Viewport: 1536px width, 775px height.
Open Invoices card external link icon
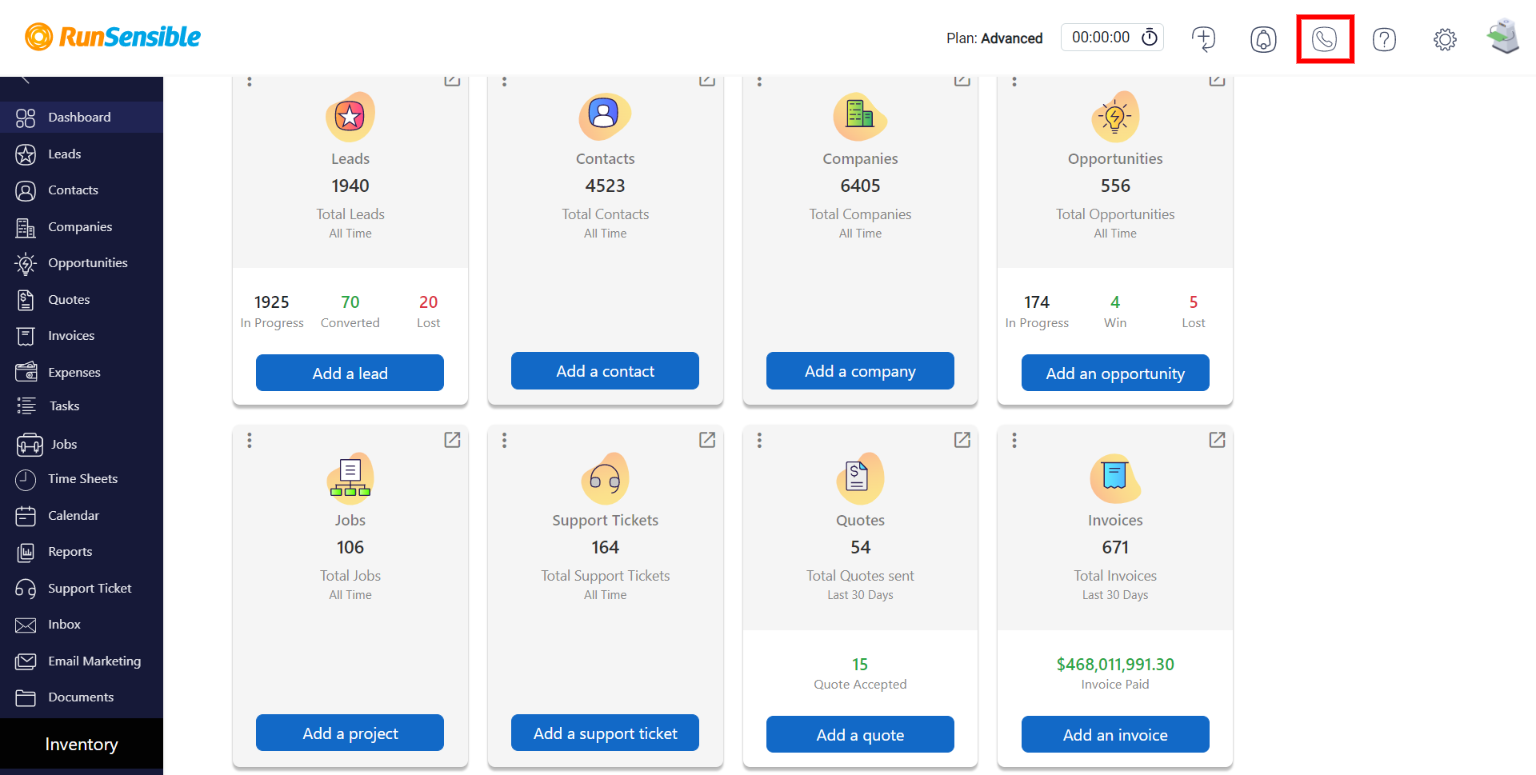(1217, 440)
